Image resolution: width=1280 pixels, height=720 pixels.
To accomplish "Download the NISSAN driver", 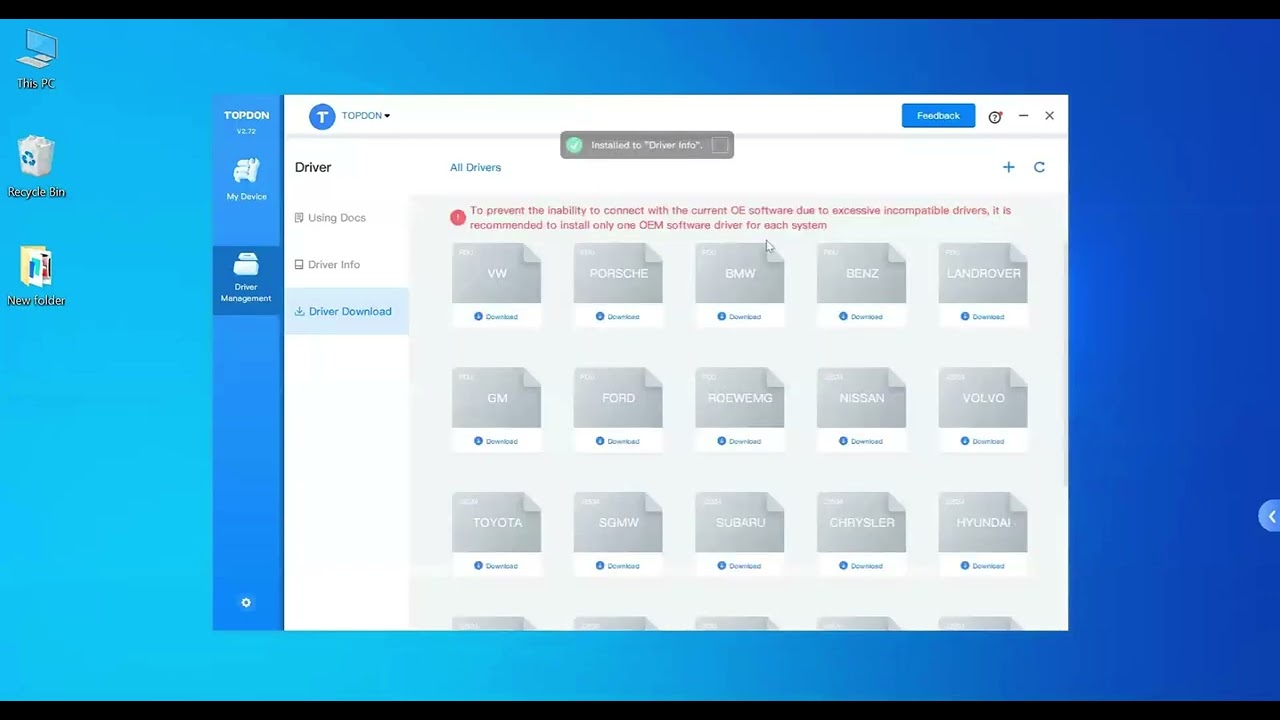I will click(861, 441).
